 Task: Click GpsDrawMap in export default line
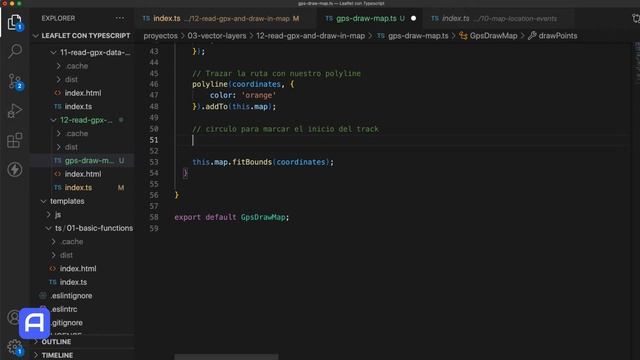pos(263,217)
